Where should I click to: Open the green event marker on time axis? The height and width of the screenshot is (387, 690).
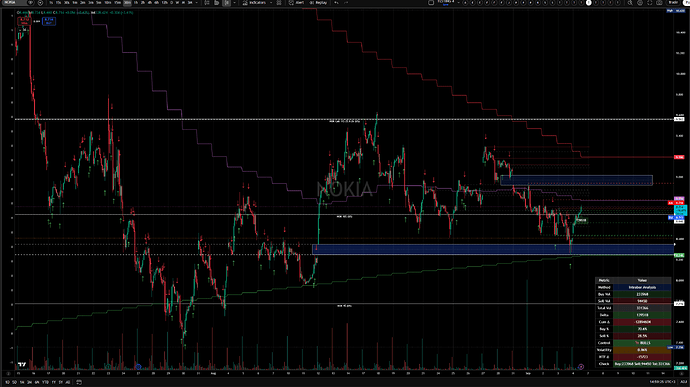pyautogui.click(x=108, y=367)
